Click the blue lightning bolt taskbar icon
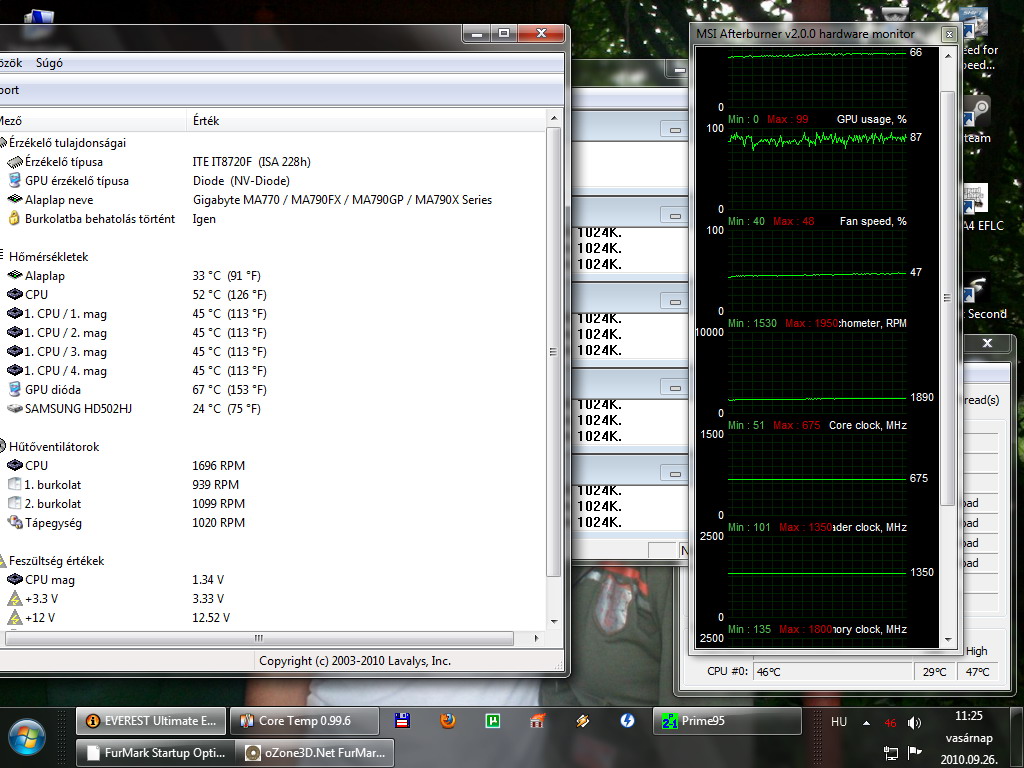The width and height of the screenshot is (1024, 768). point(628,720)
